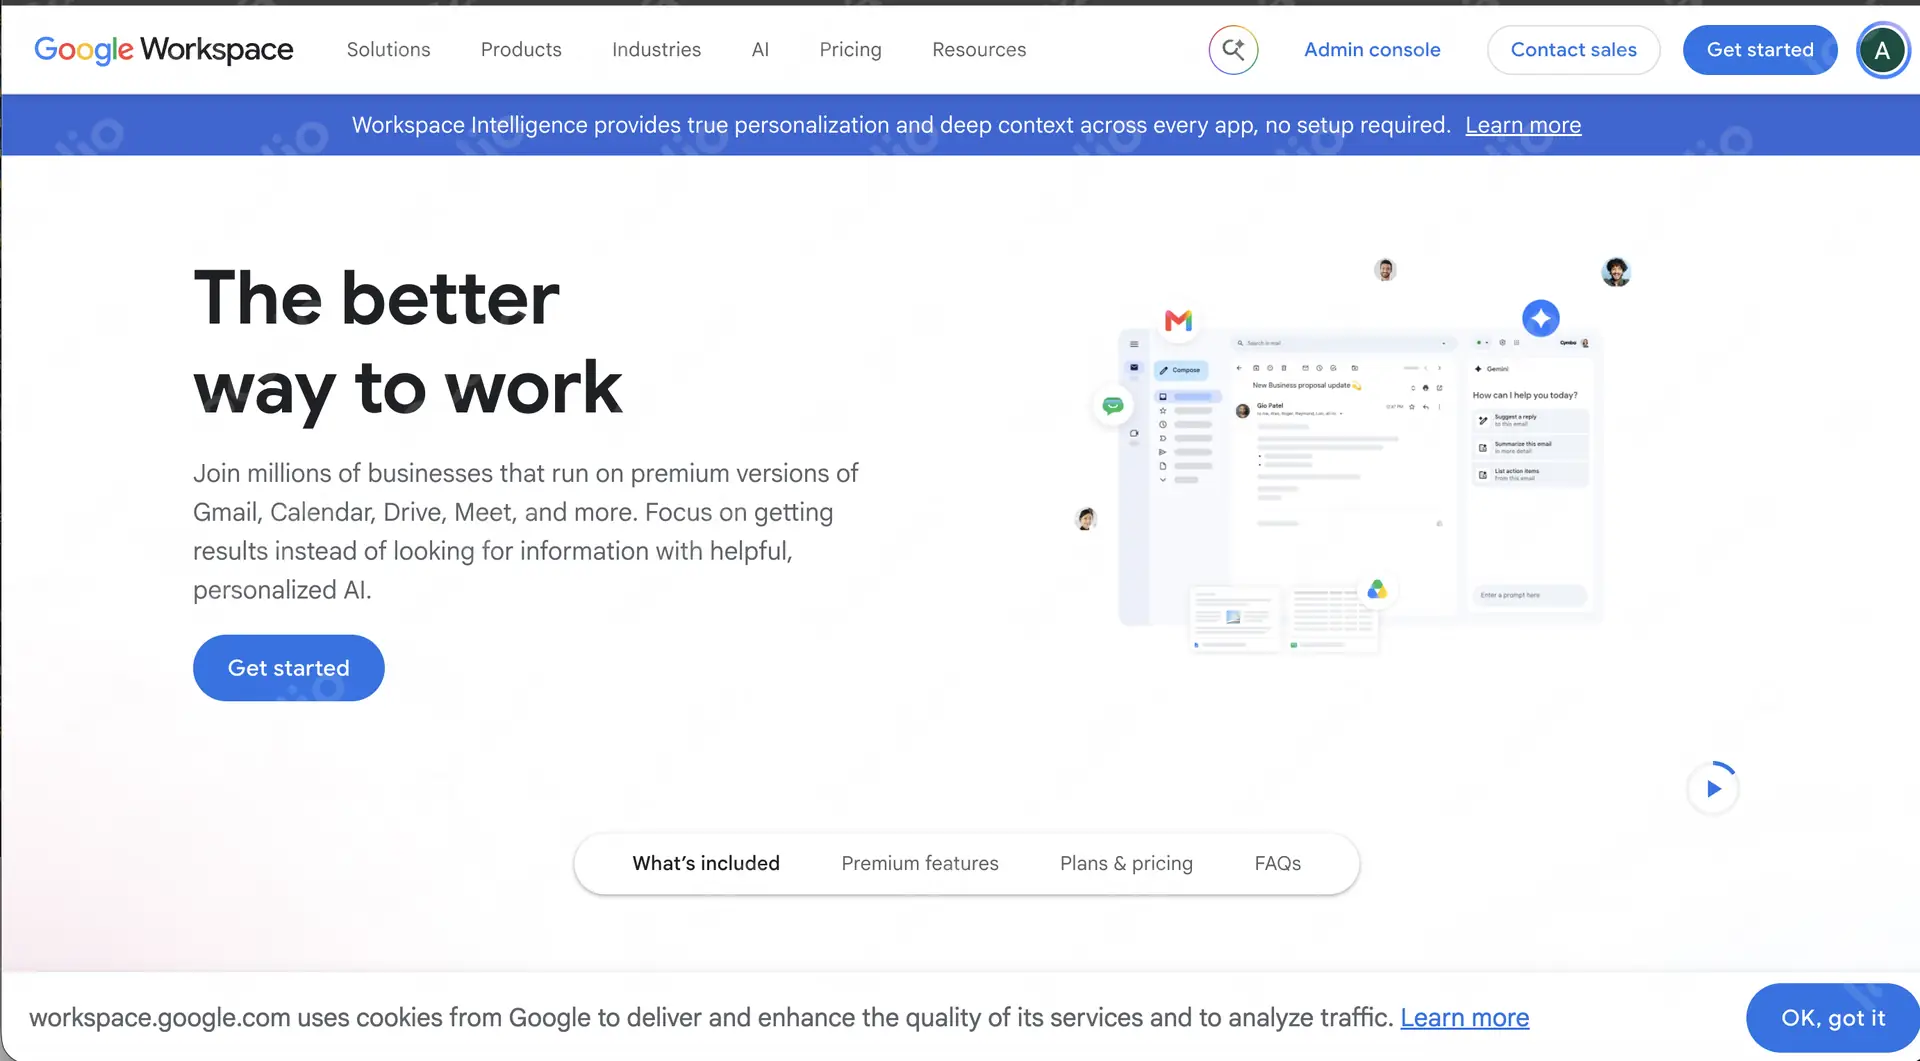
Task: Click the Contact sales button
Action: pyautogui.click(x=1573, y=50)
